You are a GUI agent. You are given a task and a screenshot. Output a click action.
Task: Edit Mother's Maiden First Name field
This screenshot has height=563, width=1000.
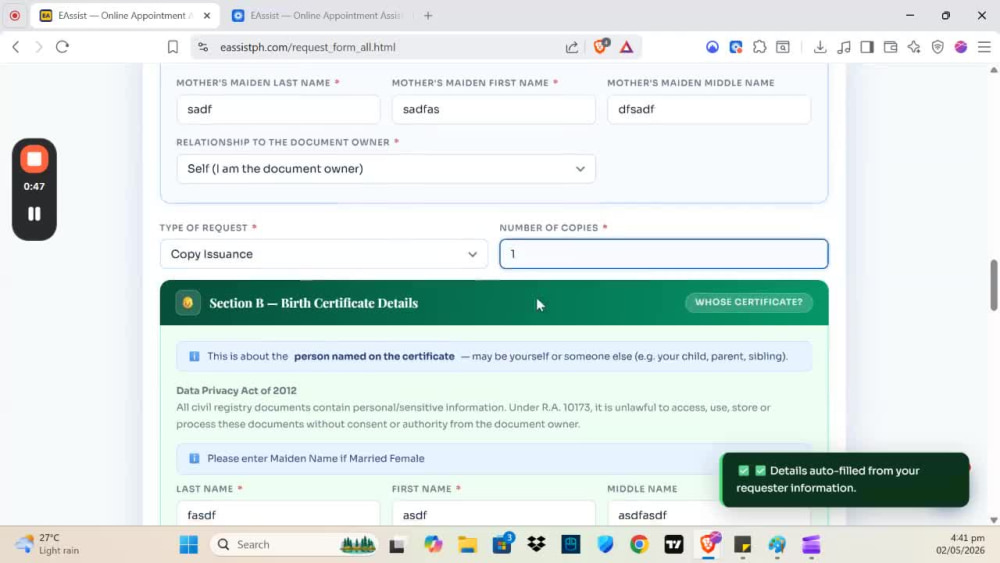pos(494,109)
